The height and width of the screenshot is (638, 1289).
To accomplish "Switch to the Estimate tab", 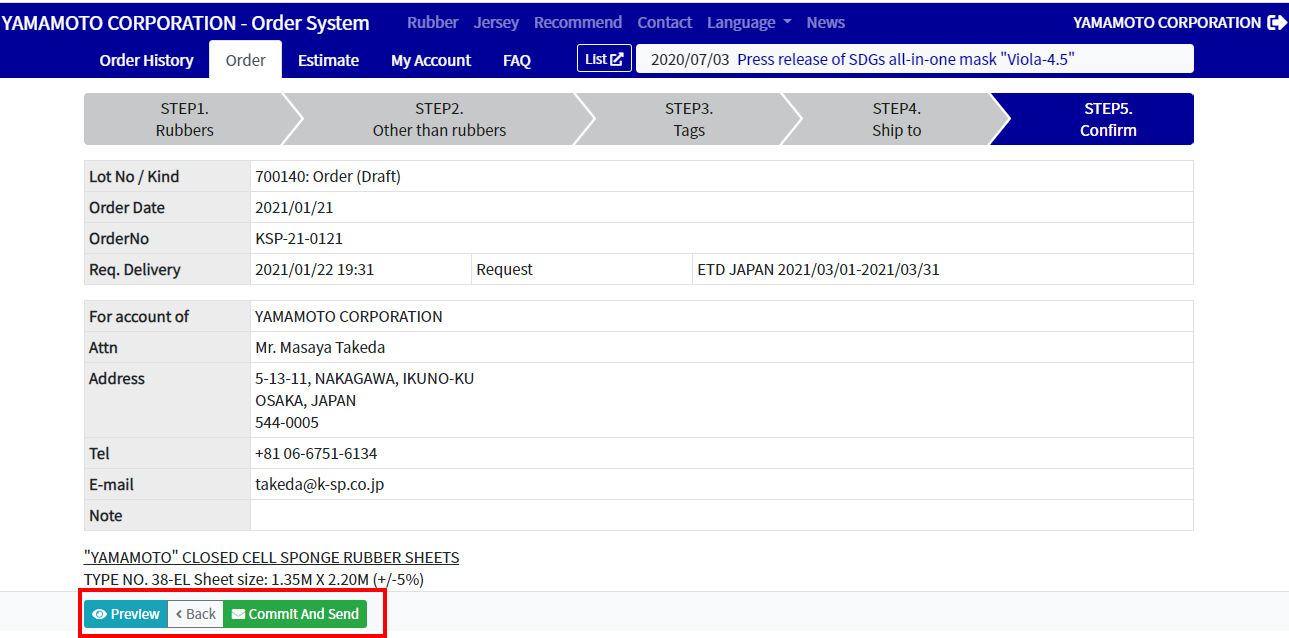I will [x=328, y=60].
